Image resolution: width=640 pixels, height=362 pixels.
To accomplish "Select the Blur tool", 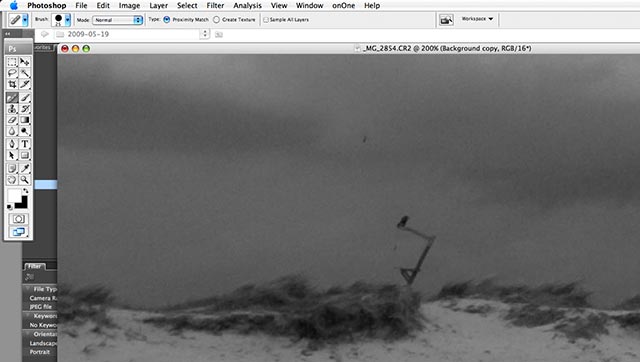I will pos(12,131).
